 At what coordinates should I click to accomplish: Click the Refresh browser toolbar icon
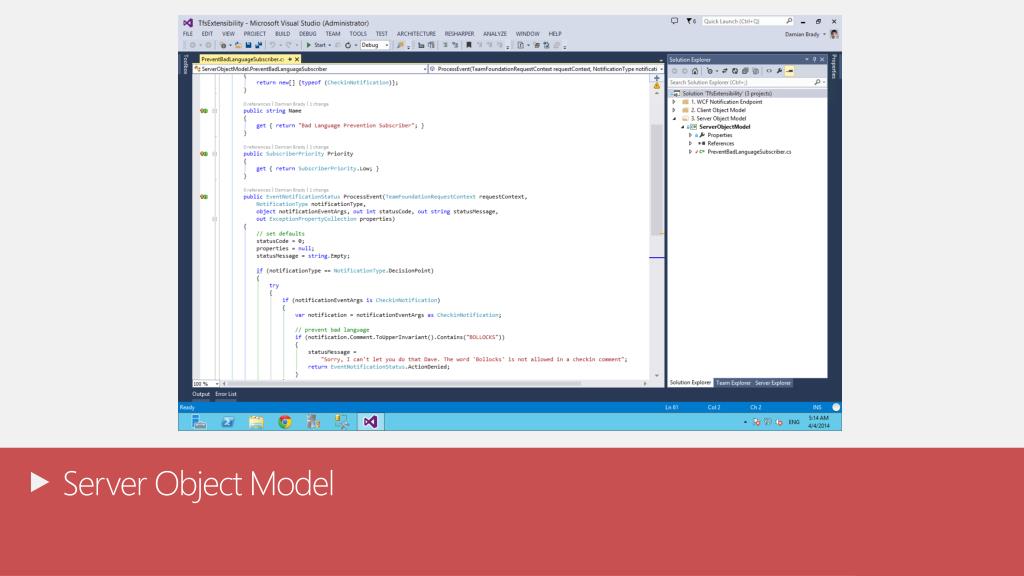tap(348, 45)
